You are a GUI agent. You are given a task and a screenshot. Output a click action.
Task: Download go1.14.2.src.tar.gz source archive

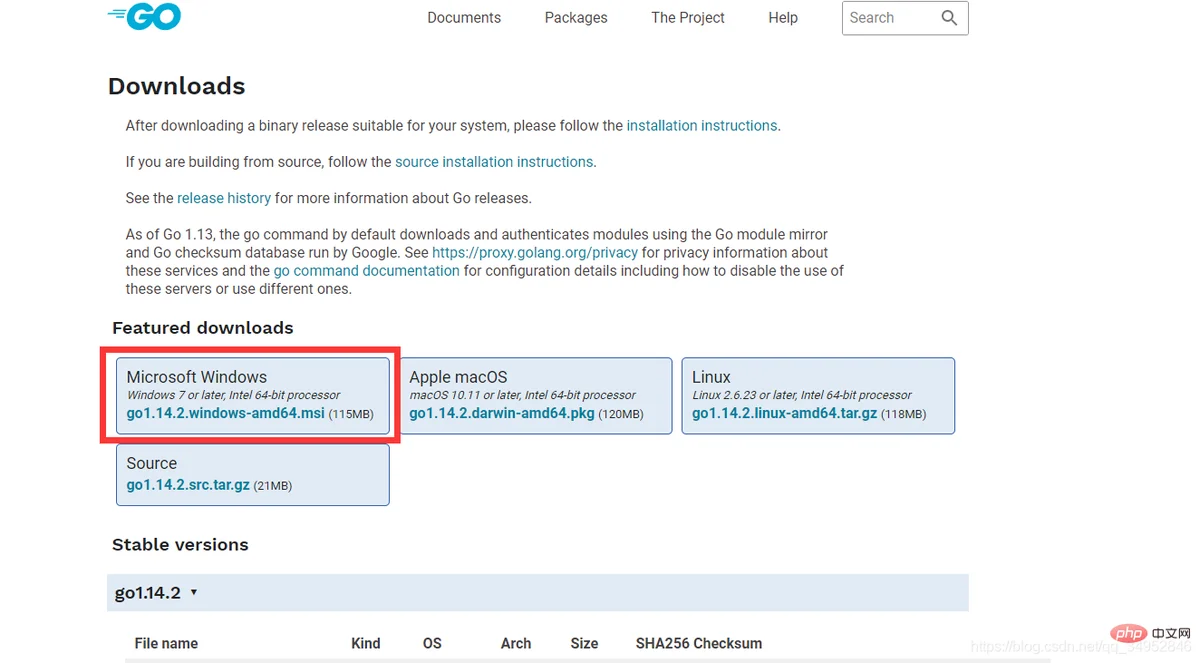click(188, 485)
